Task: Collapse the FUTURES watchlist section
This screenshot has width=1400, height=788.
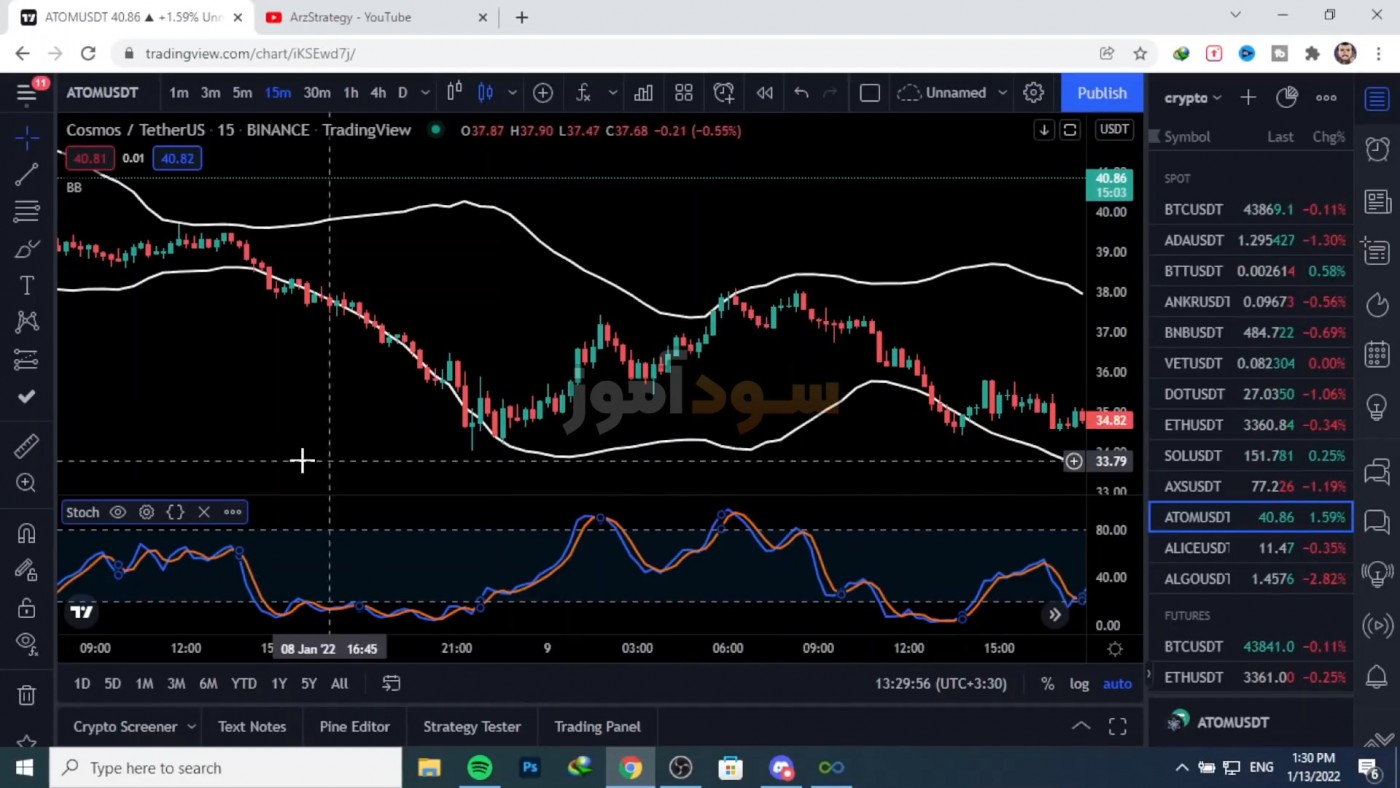Action: pos(1187,616)
